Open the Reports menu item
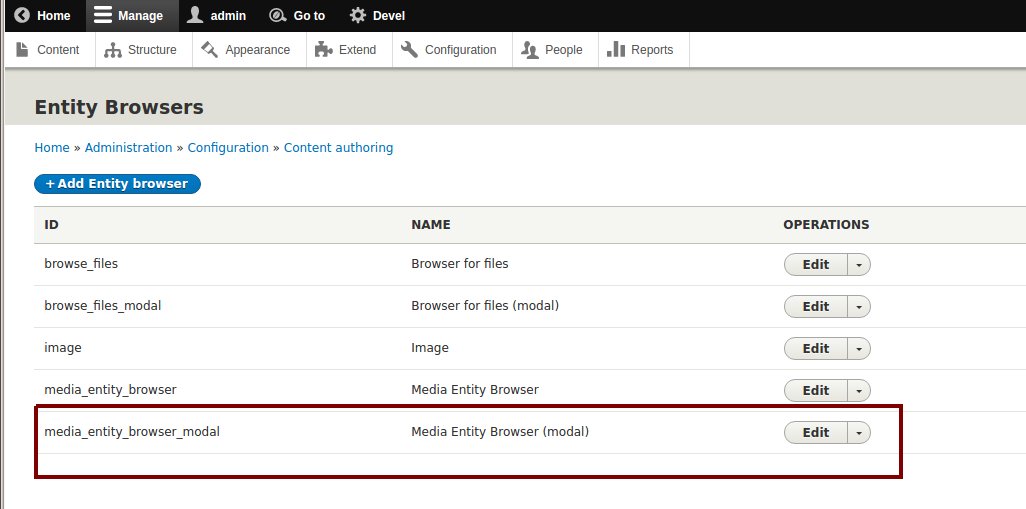Viewport: 1026px width, 509px height. click(x=641, y=50)
